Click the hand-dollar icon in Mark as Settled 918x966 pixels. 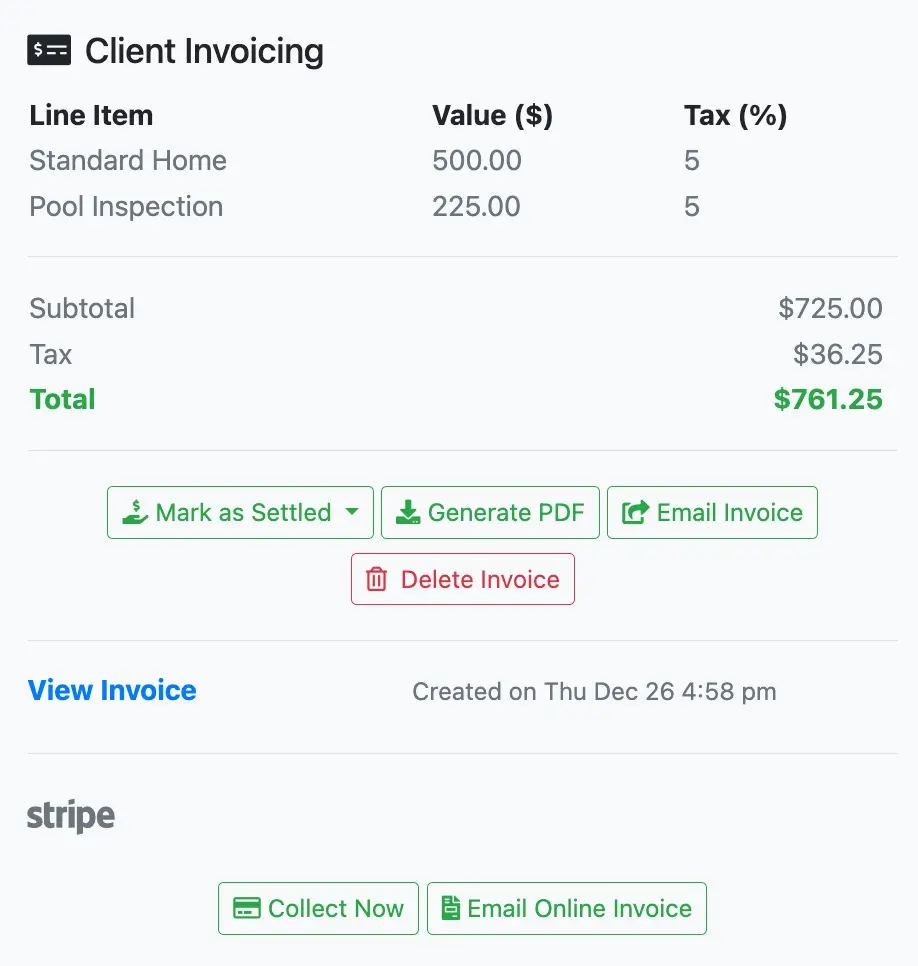(x=135, y=513)
